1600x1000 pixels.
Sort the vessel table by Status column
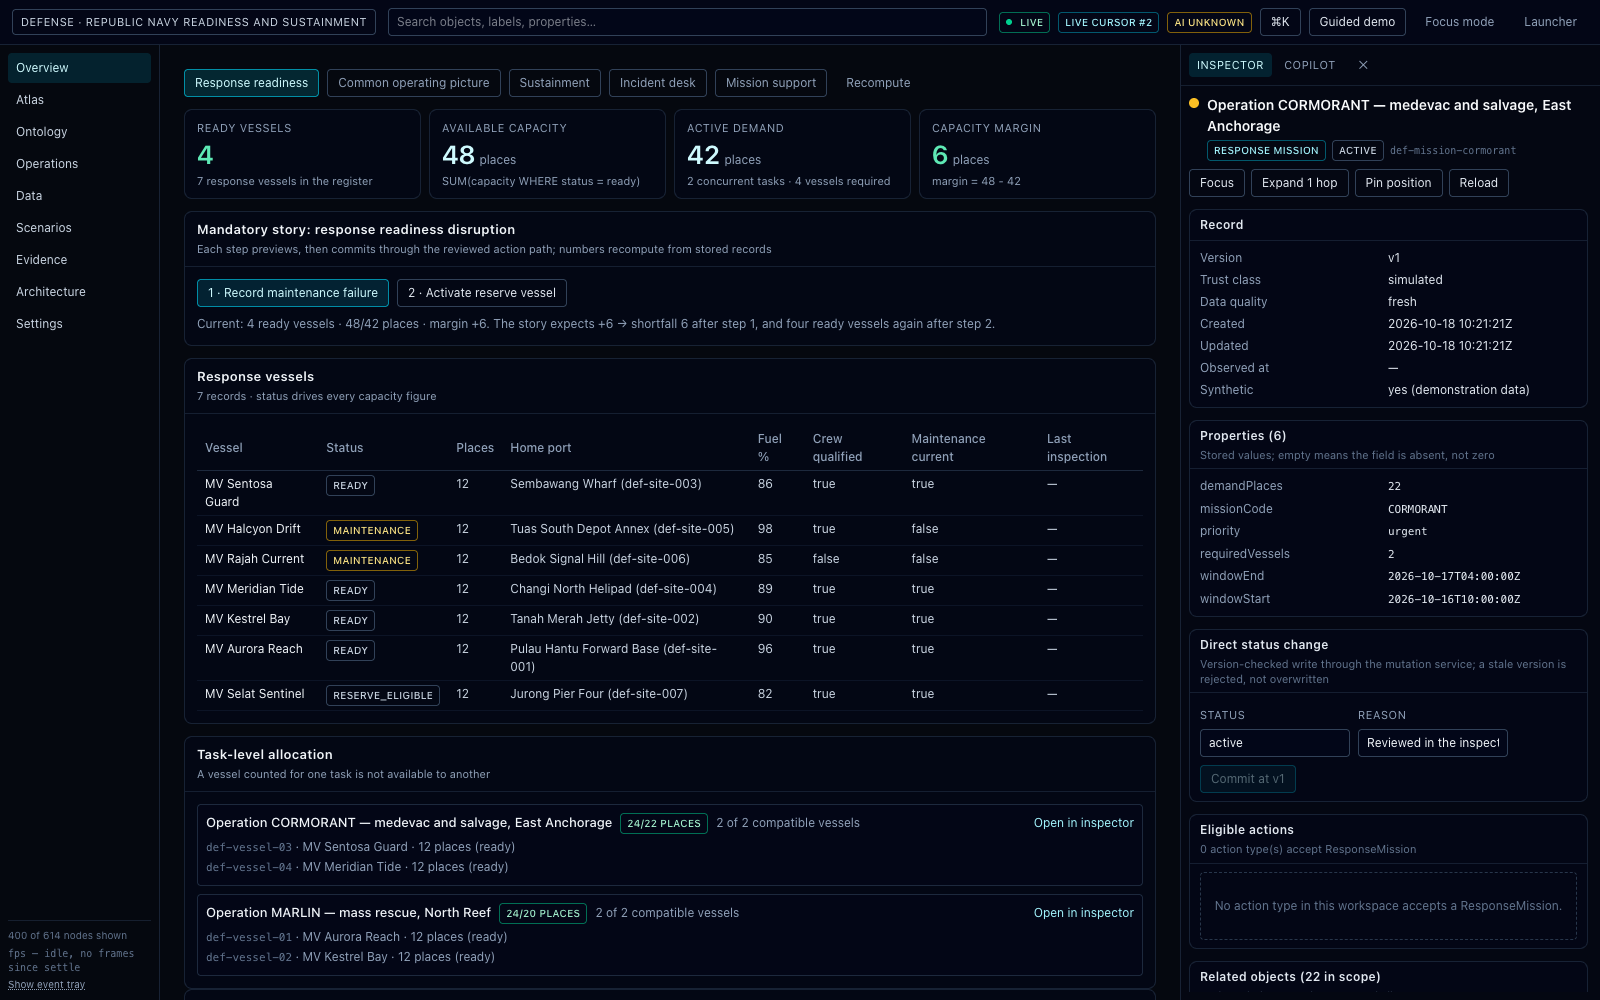coord(345,448)
